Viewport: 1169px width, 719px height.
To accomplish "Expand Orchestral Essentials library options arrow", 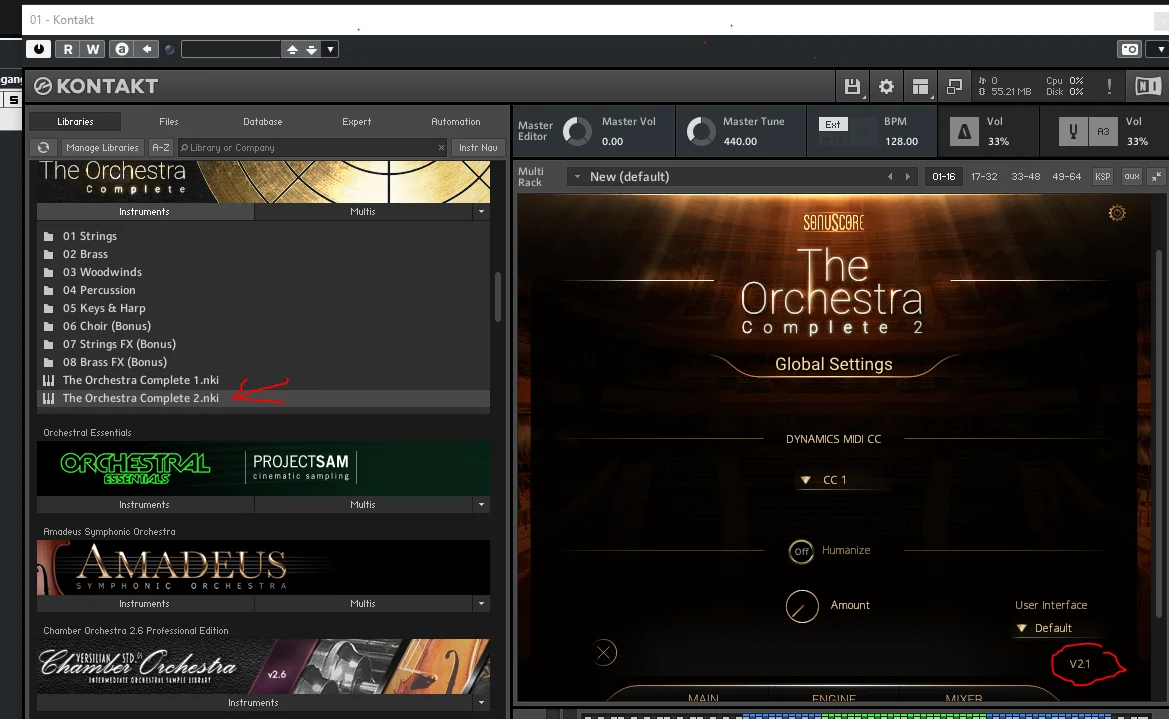I will (481, 505).
